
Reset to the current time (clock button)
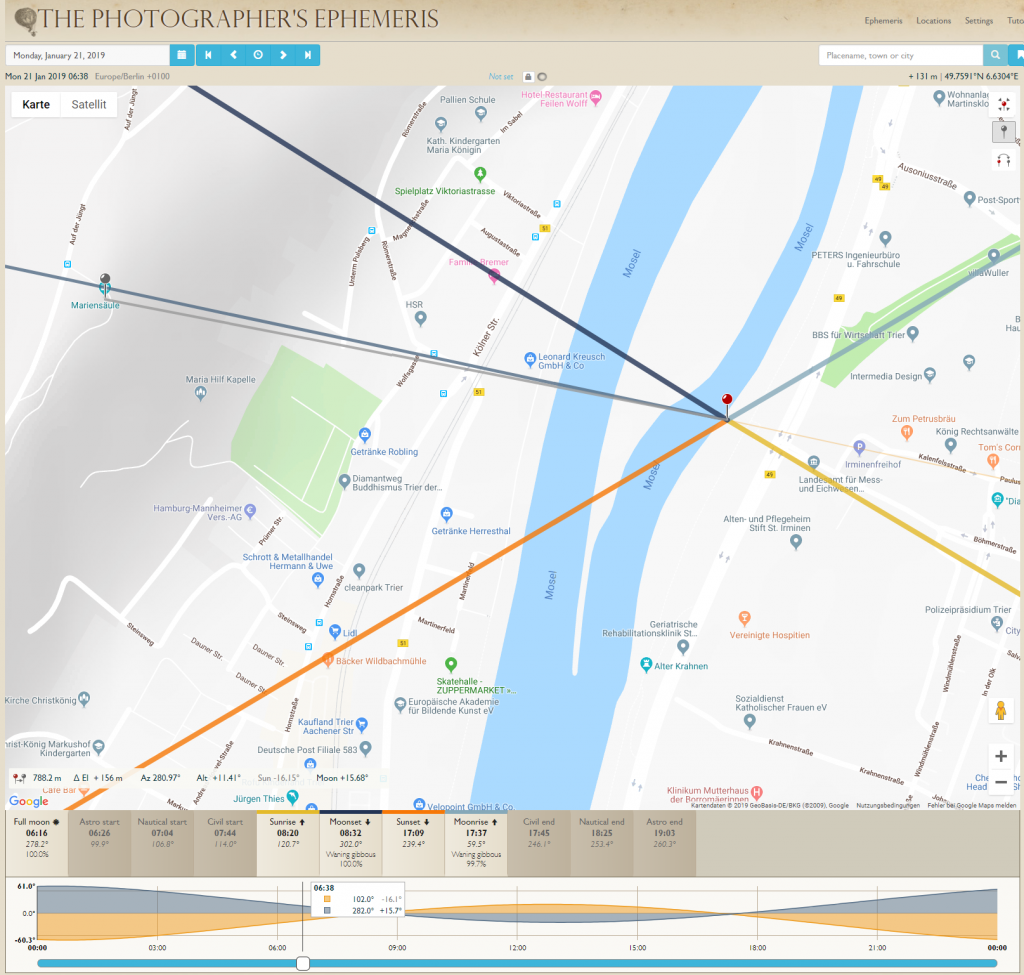click(258, 55)
